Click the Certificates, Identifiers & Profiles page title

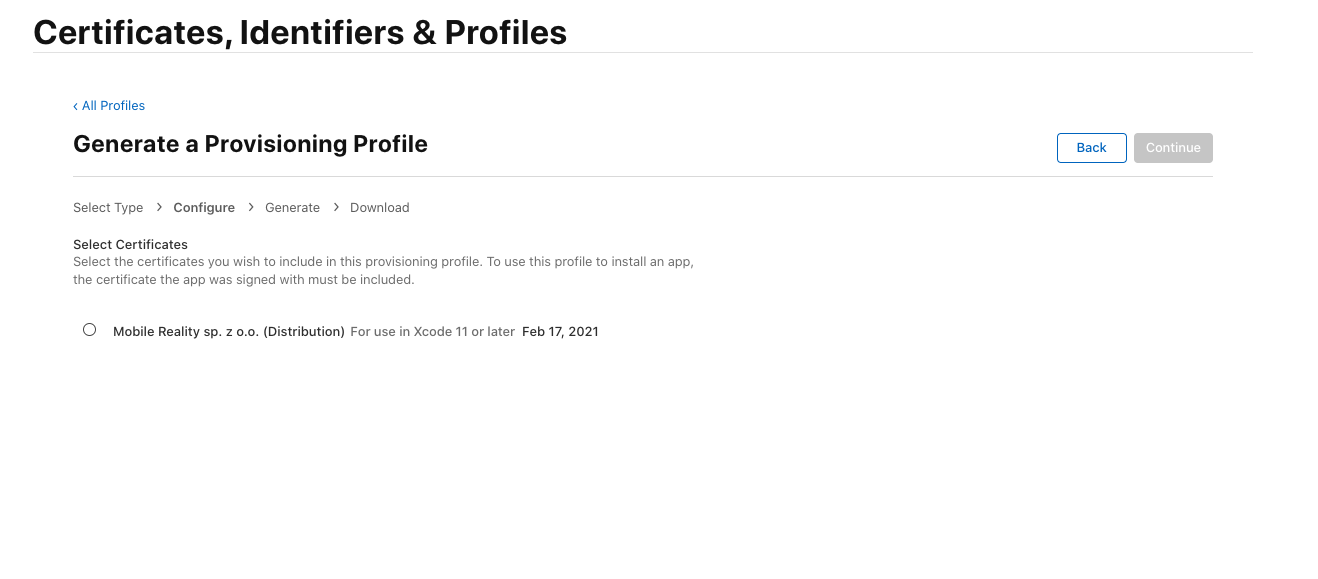point(300,32)
